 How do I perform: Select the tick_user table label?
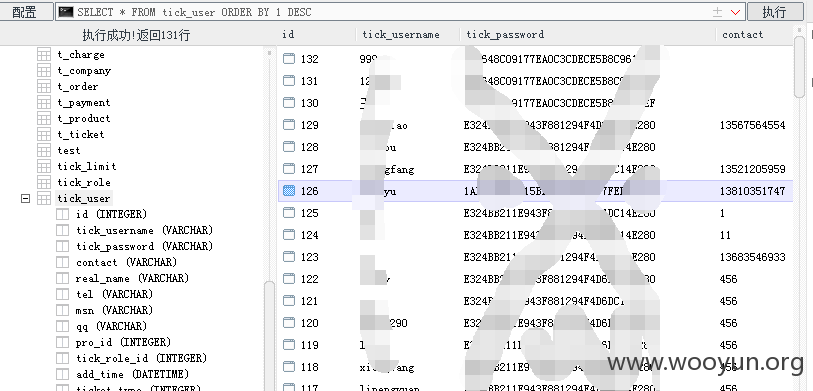point(83,198)
